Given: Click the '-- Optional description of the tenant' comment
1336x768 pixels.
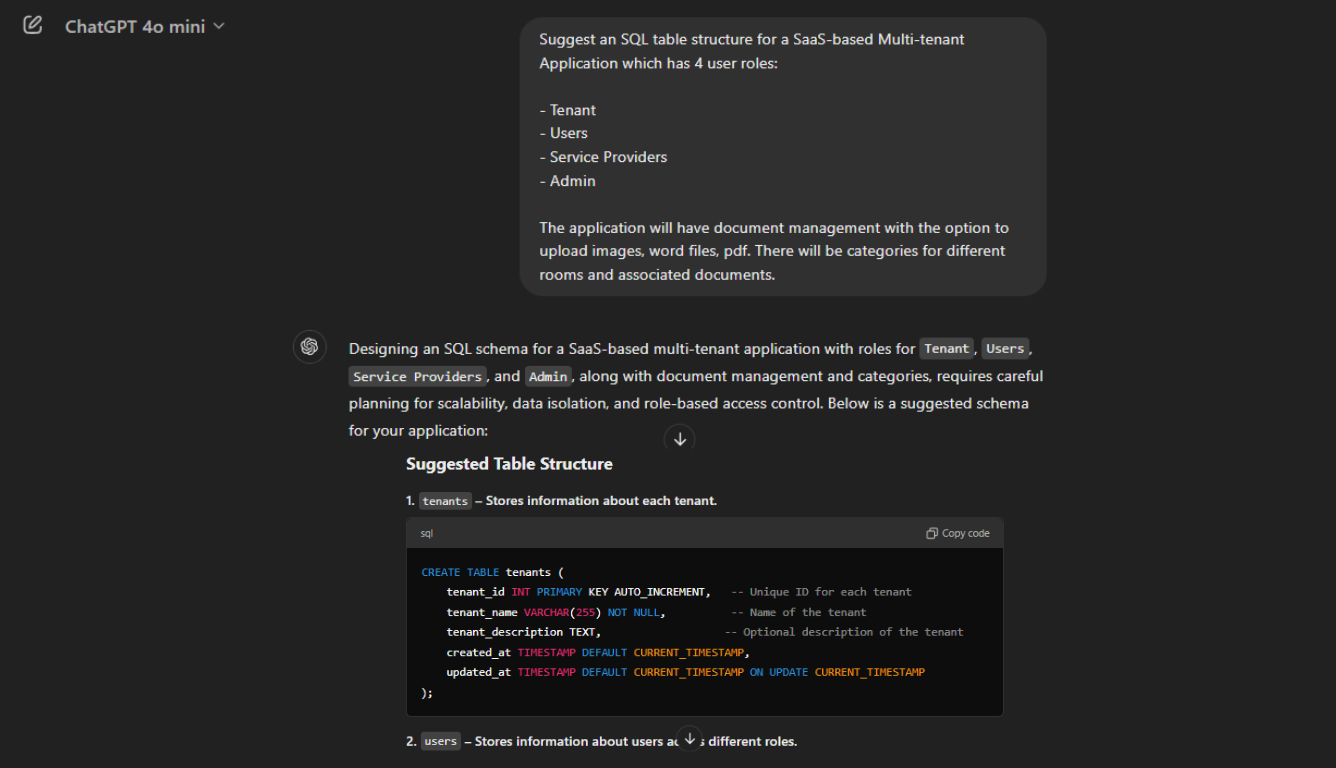Looking at the screenshot, I should (844, 632).
